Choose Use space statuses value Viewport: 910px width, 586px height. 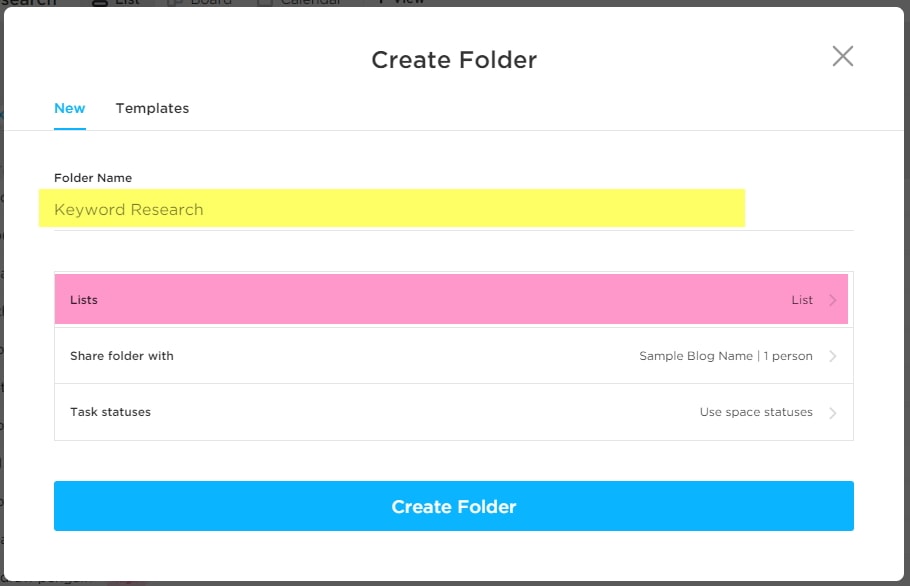pos(756,412)
